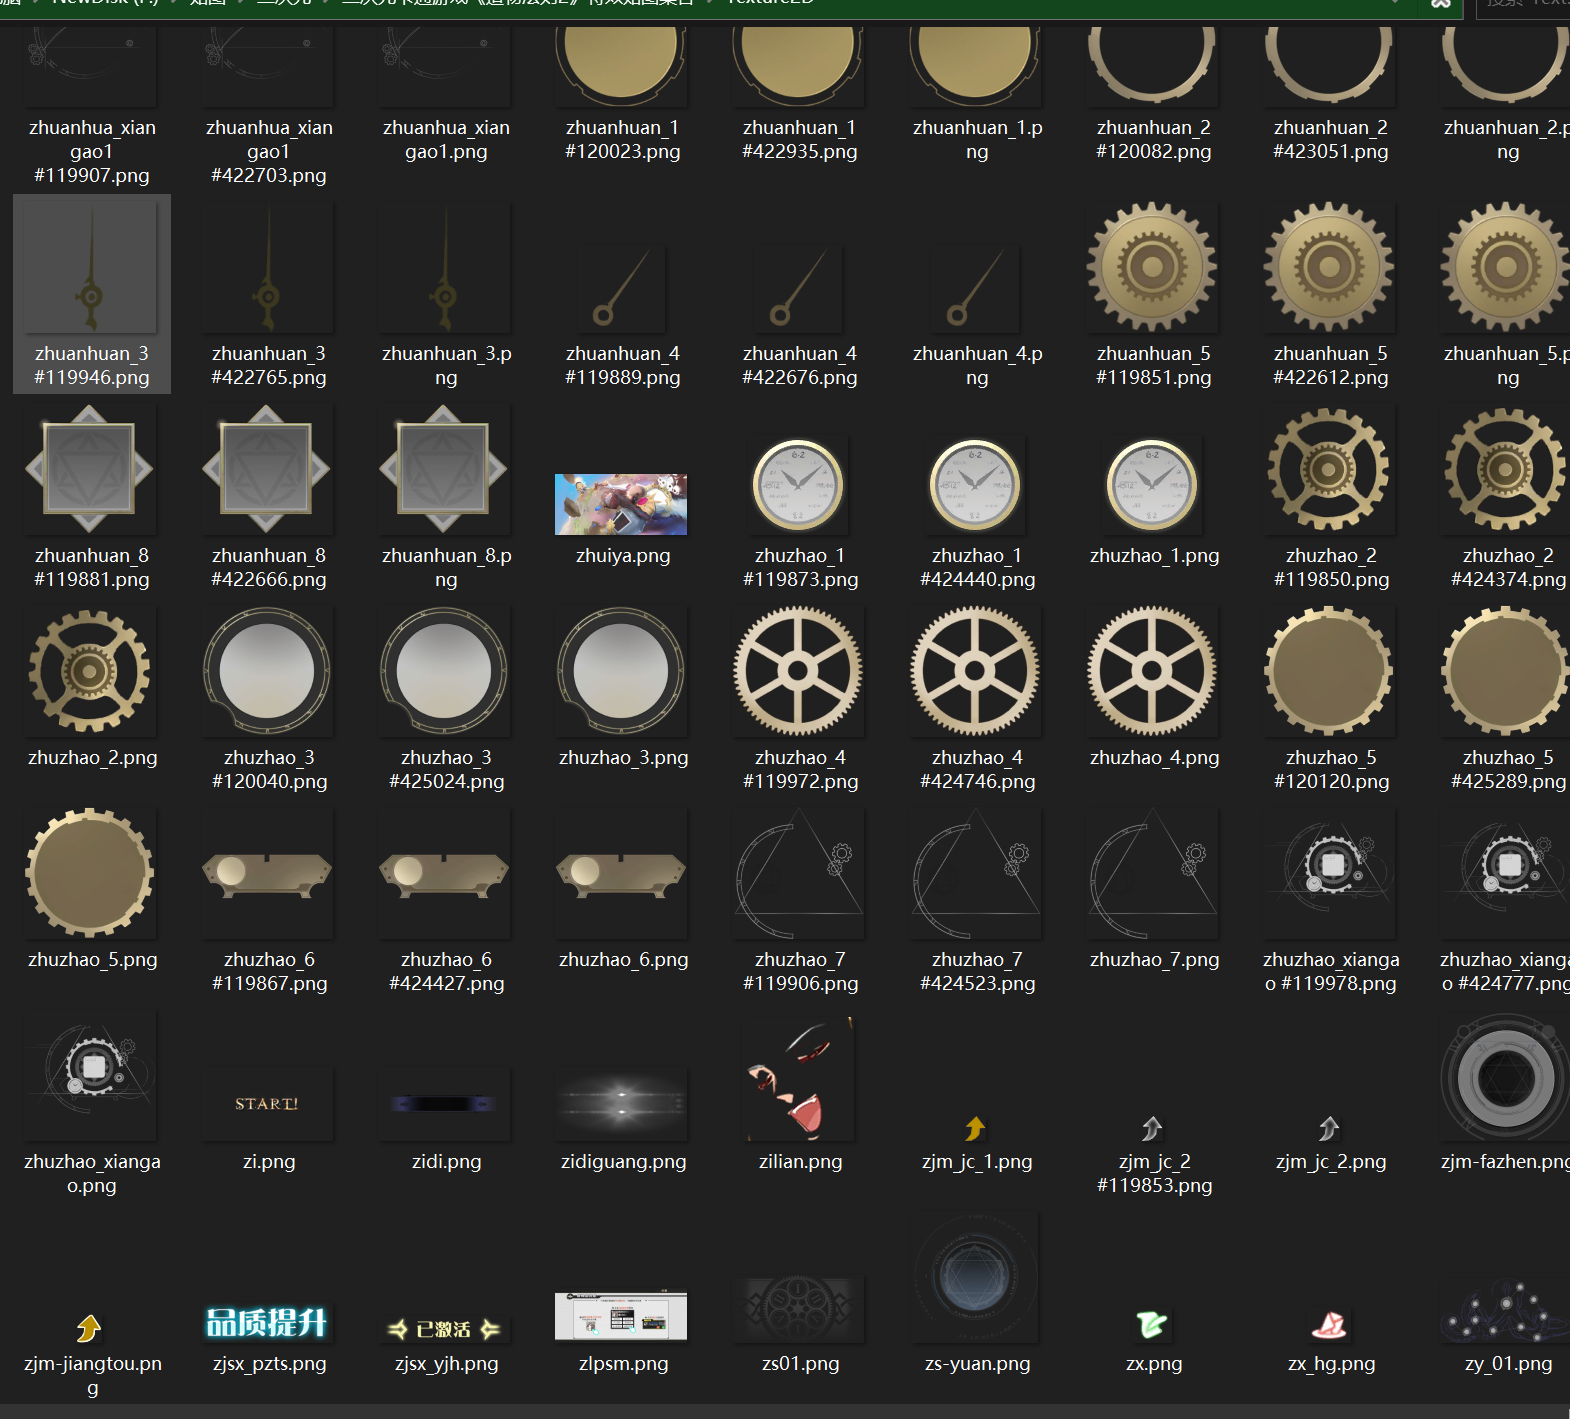
Task: Select the zjm-jiangtou.png yellow arrow icon
Action: click(89, 1328)
